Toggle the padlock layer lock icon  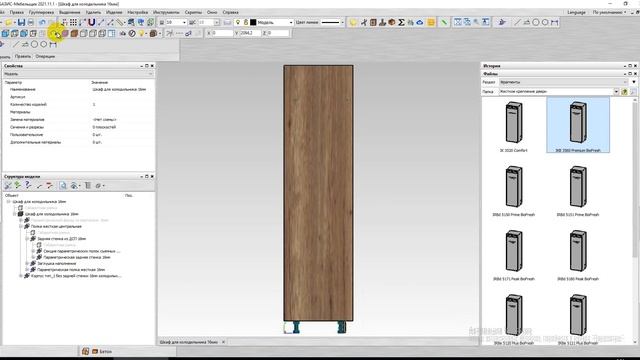pyautogui.click(x=246, y=22)
